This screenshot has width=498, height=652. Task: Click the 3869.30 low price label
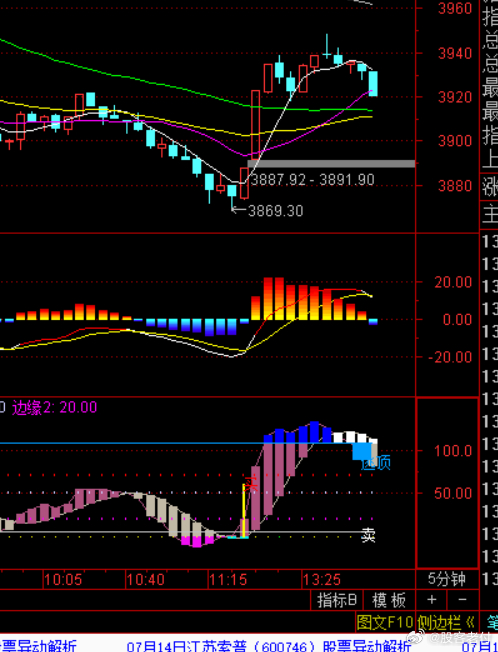click(276, 211)
